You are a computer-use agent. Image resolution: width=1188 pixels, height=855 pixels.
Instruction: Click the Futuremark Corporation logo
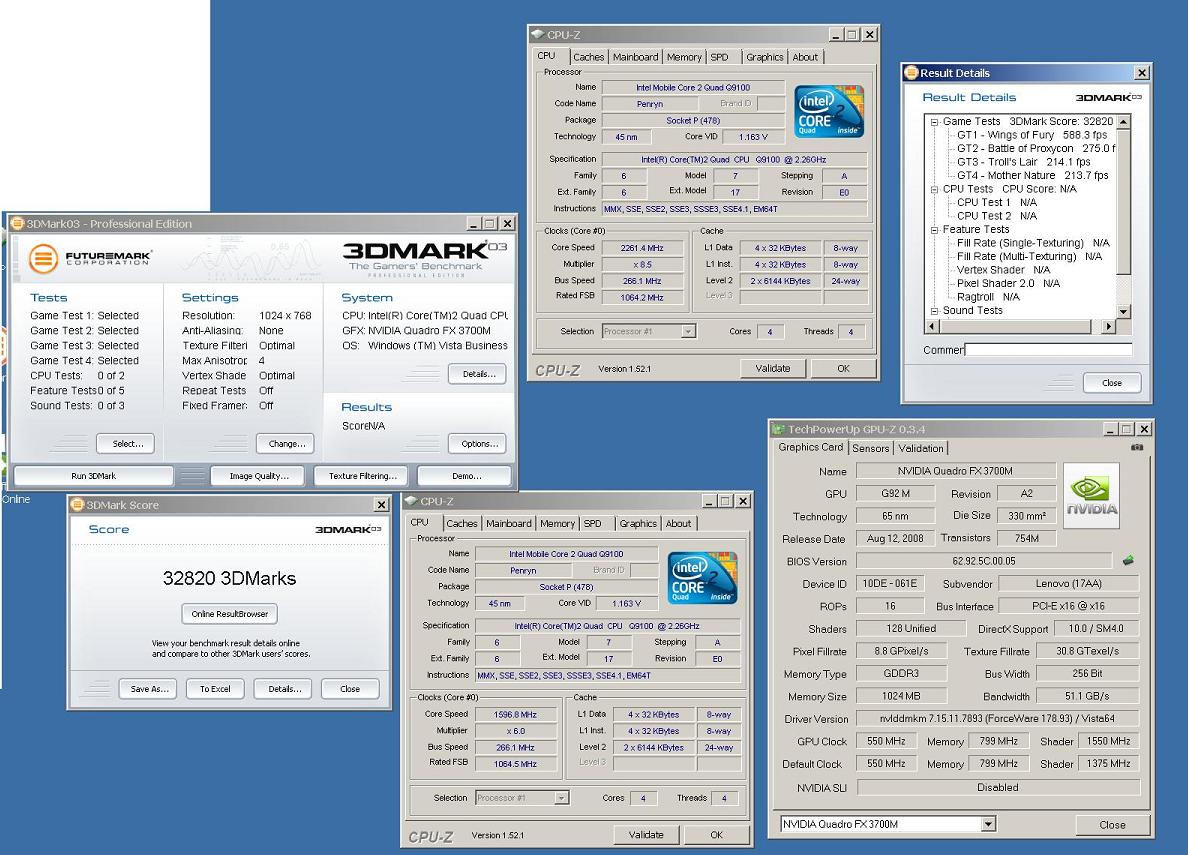(x=89, y=258)
